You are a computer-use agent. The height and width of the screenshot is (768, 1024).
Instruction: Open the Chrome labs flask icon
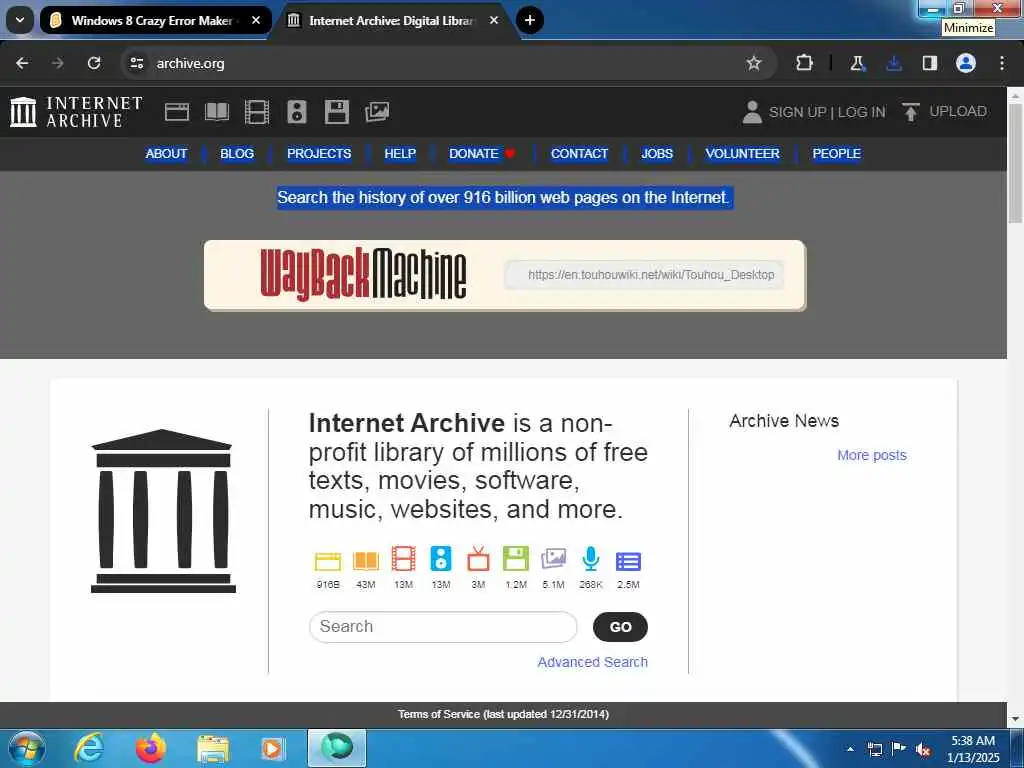(x=857, y=63)
